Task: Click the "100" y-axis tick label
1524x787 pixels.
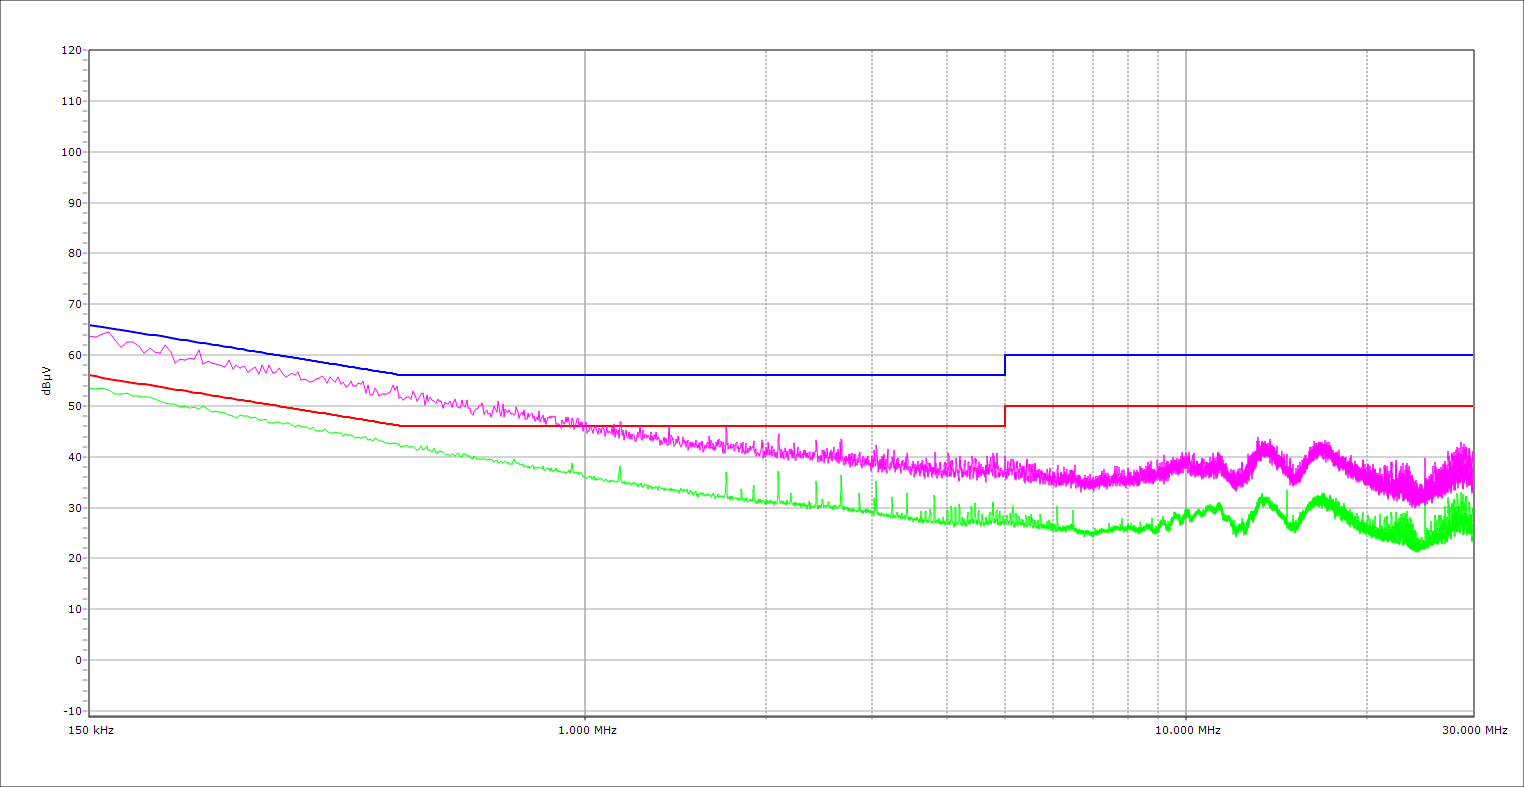Action: click(x=71, y=152)
